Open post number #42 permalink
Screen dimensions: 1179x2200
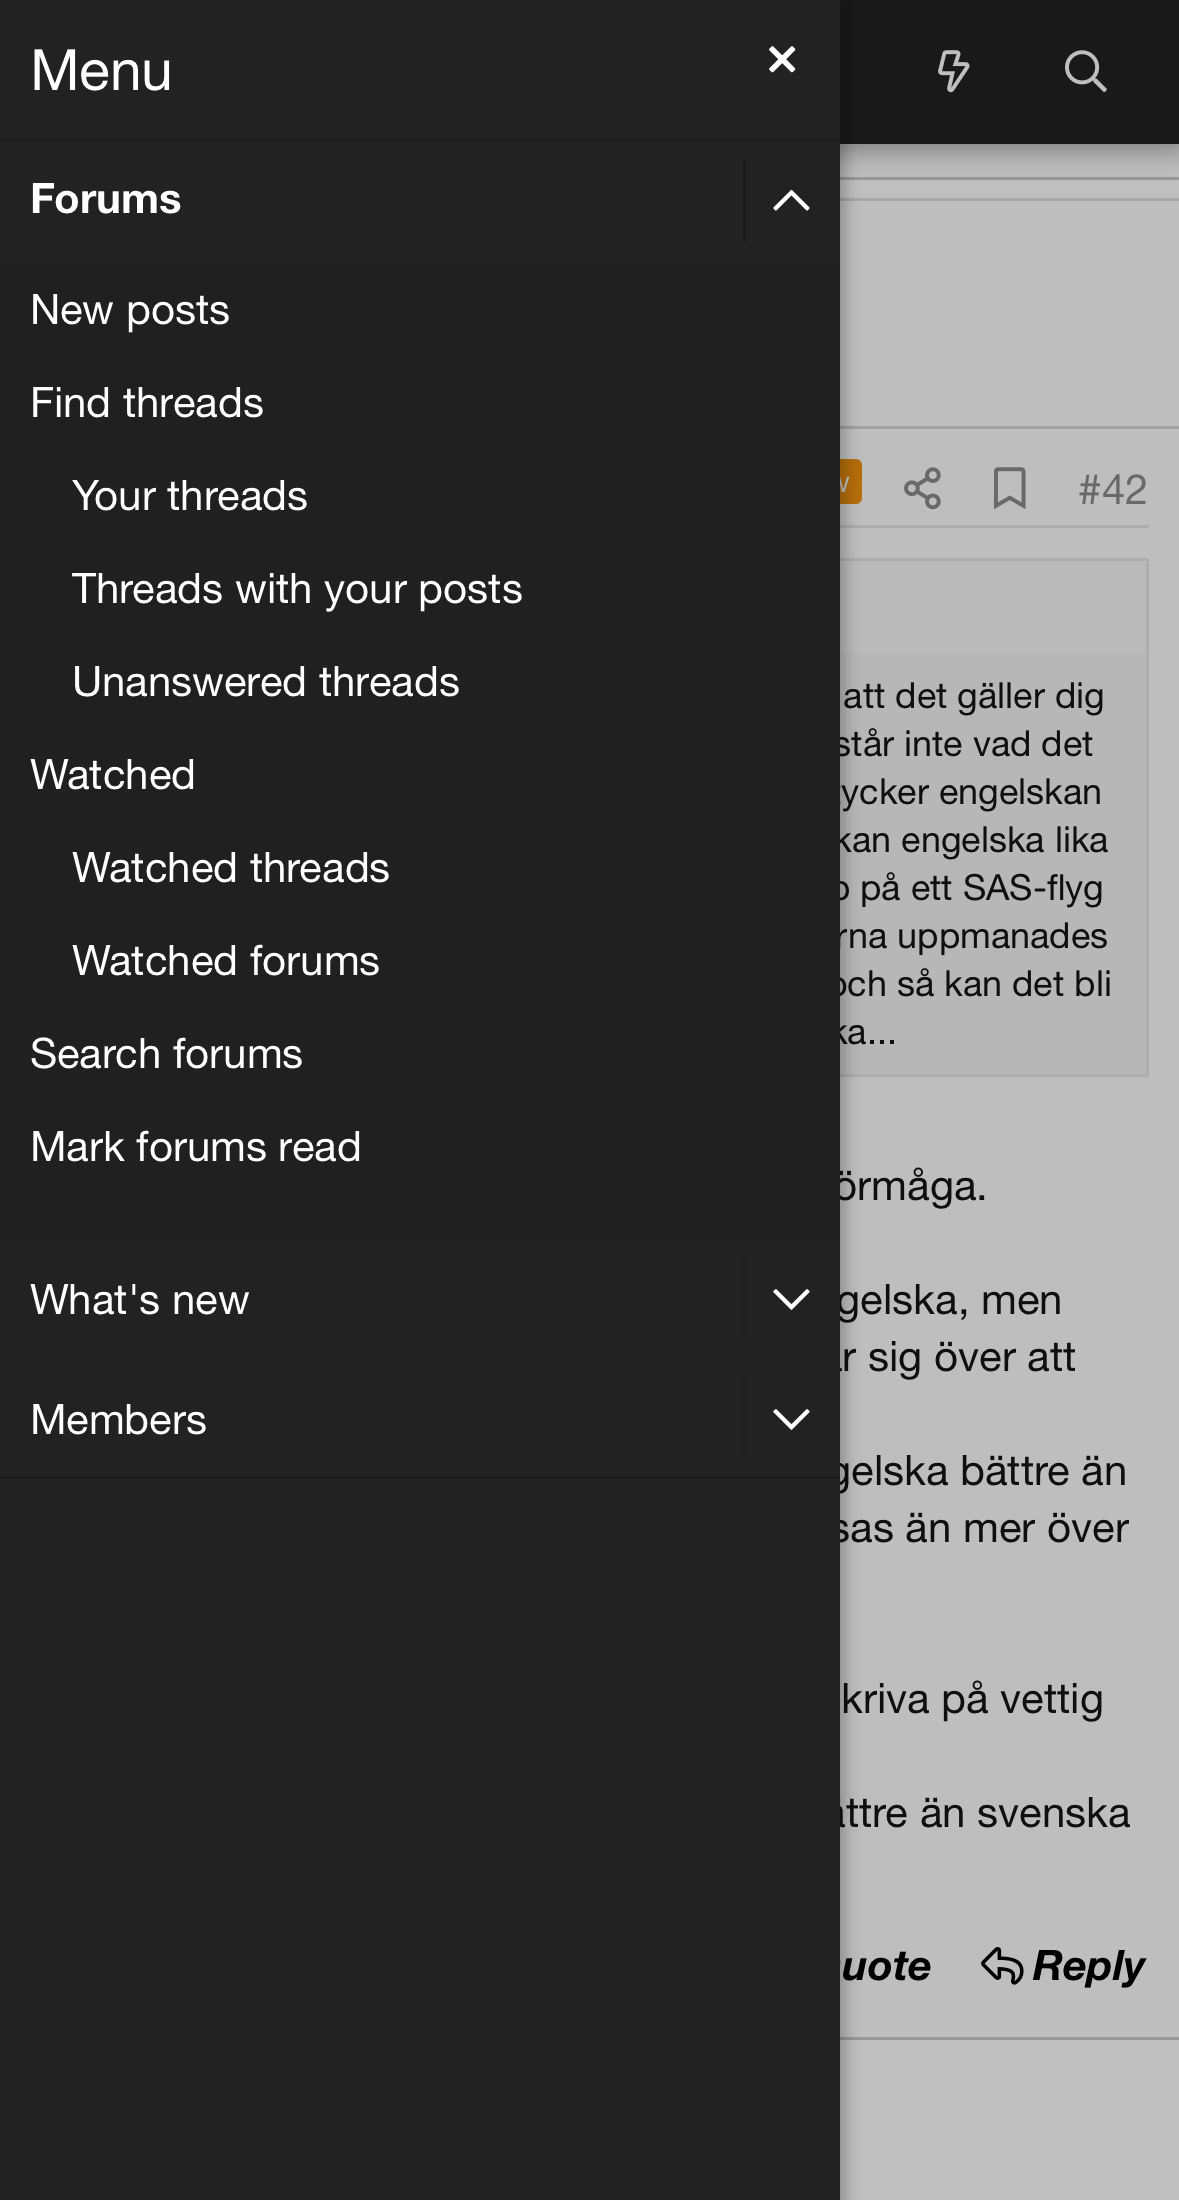(x=1112, y=490)
